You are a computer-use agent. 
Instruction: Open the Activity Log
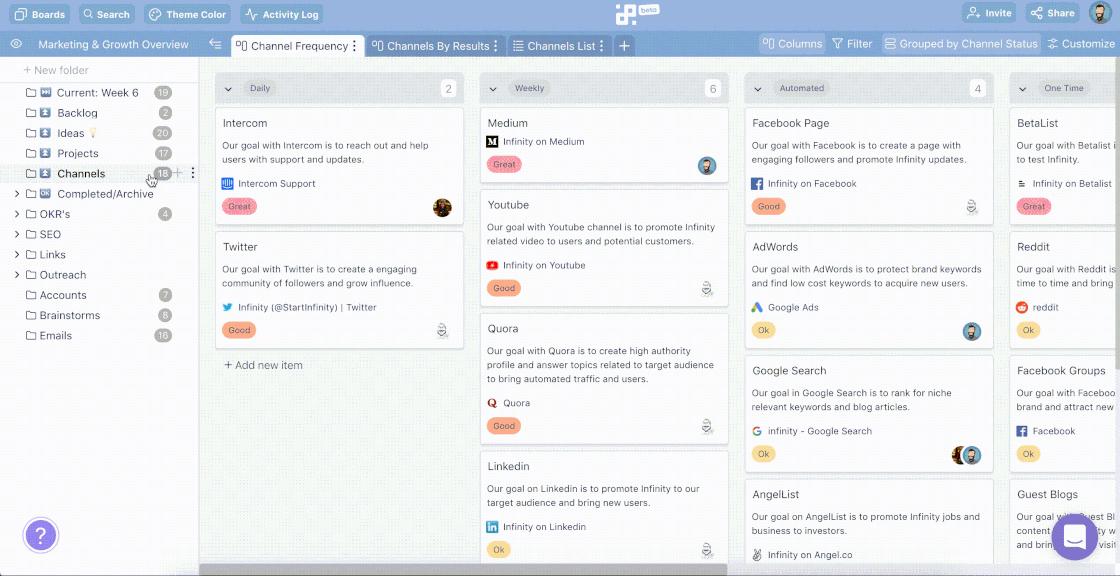click(281, 14)
